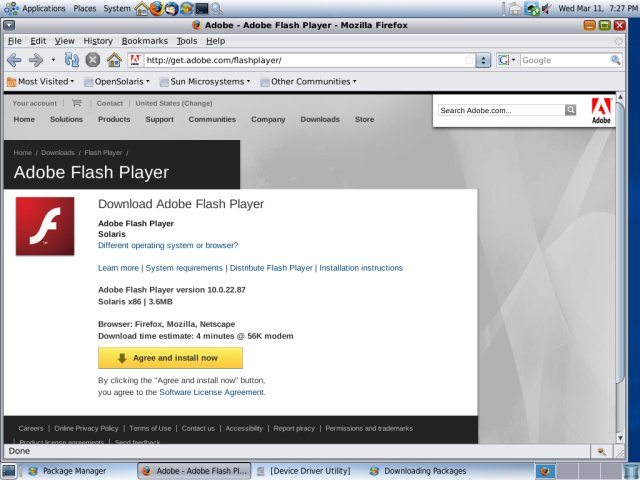Expand the Sun Microsystems bookmarks folder

(205, 82)
